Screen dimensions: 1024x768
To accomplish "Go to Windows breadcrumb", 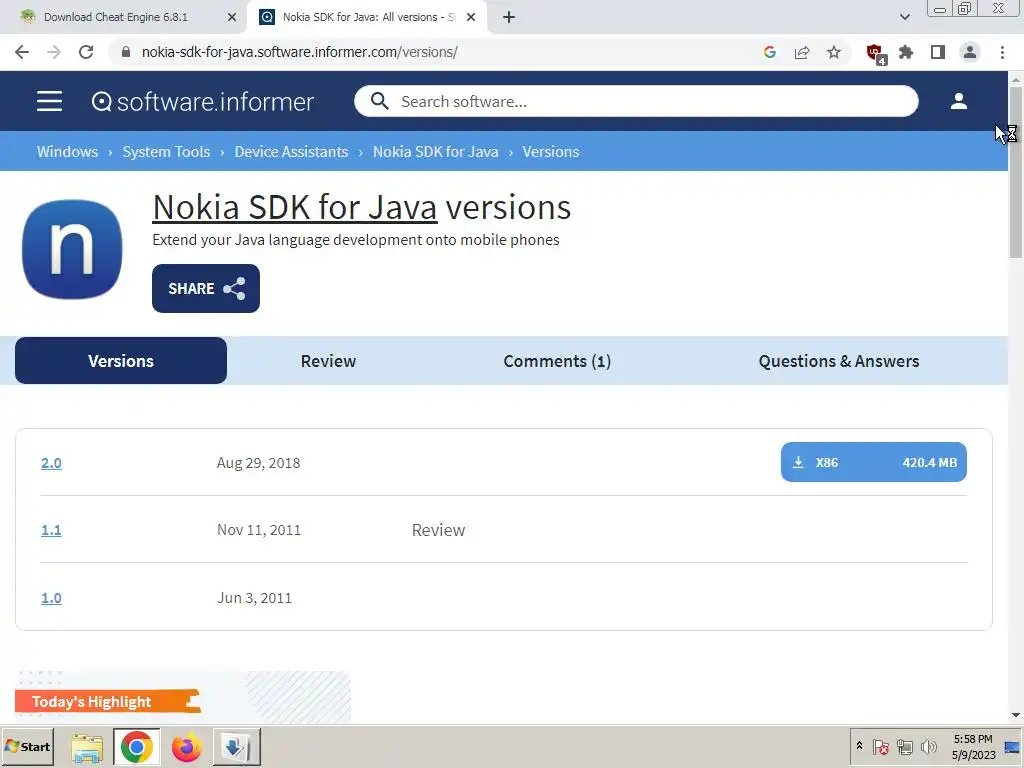I will (x=67, y=152).
